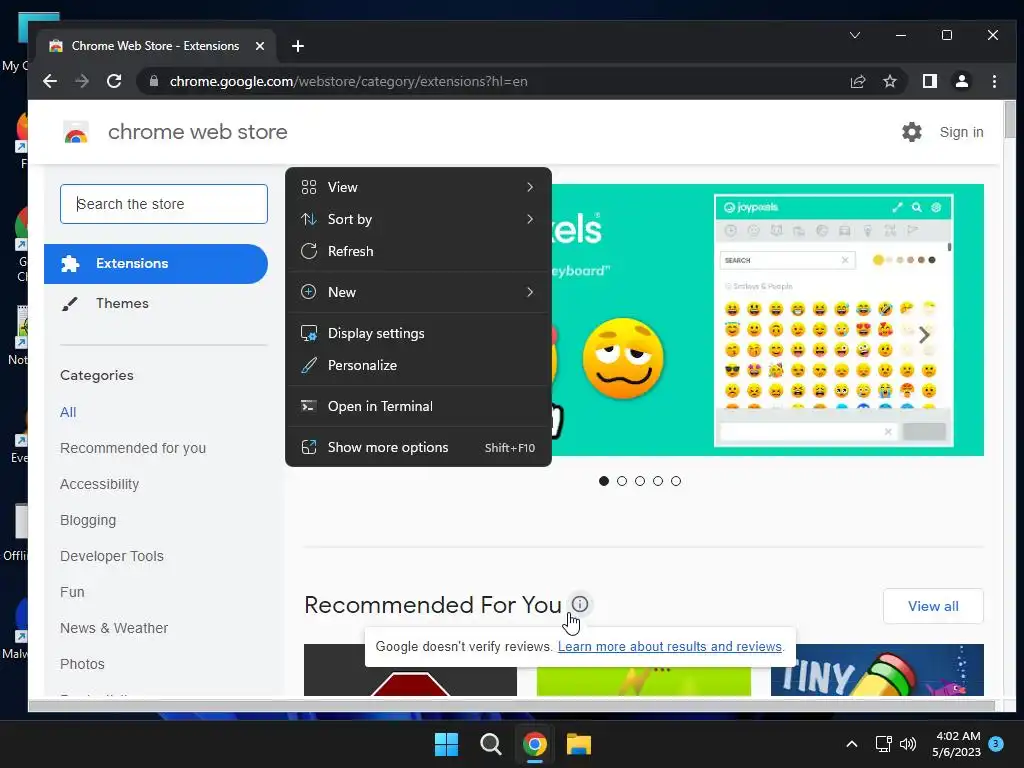Screen dimensions: 1024x768
Task: Click the network icon in system tray
Action: pyautogui.click(x=884, y=744)
